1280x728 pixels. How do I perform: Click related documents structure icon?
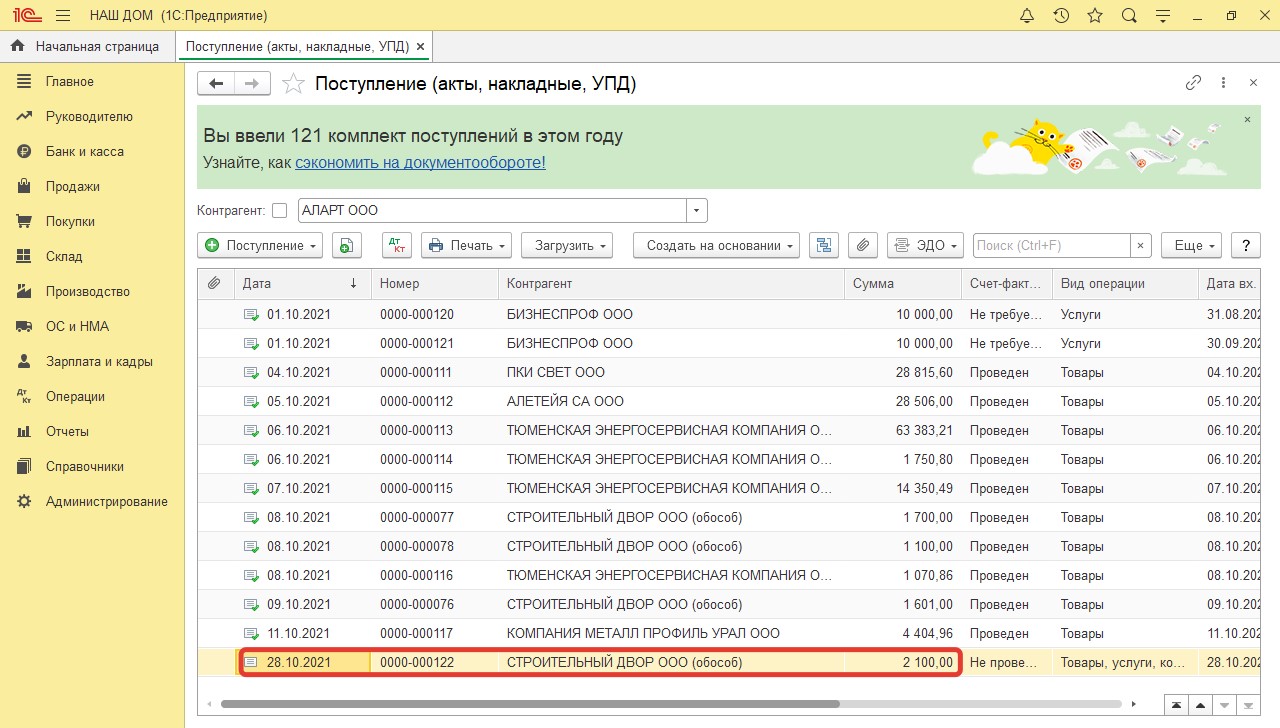824,245
